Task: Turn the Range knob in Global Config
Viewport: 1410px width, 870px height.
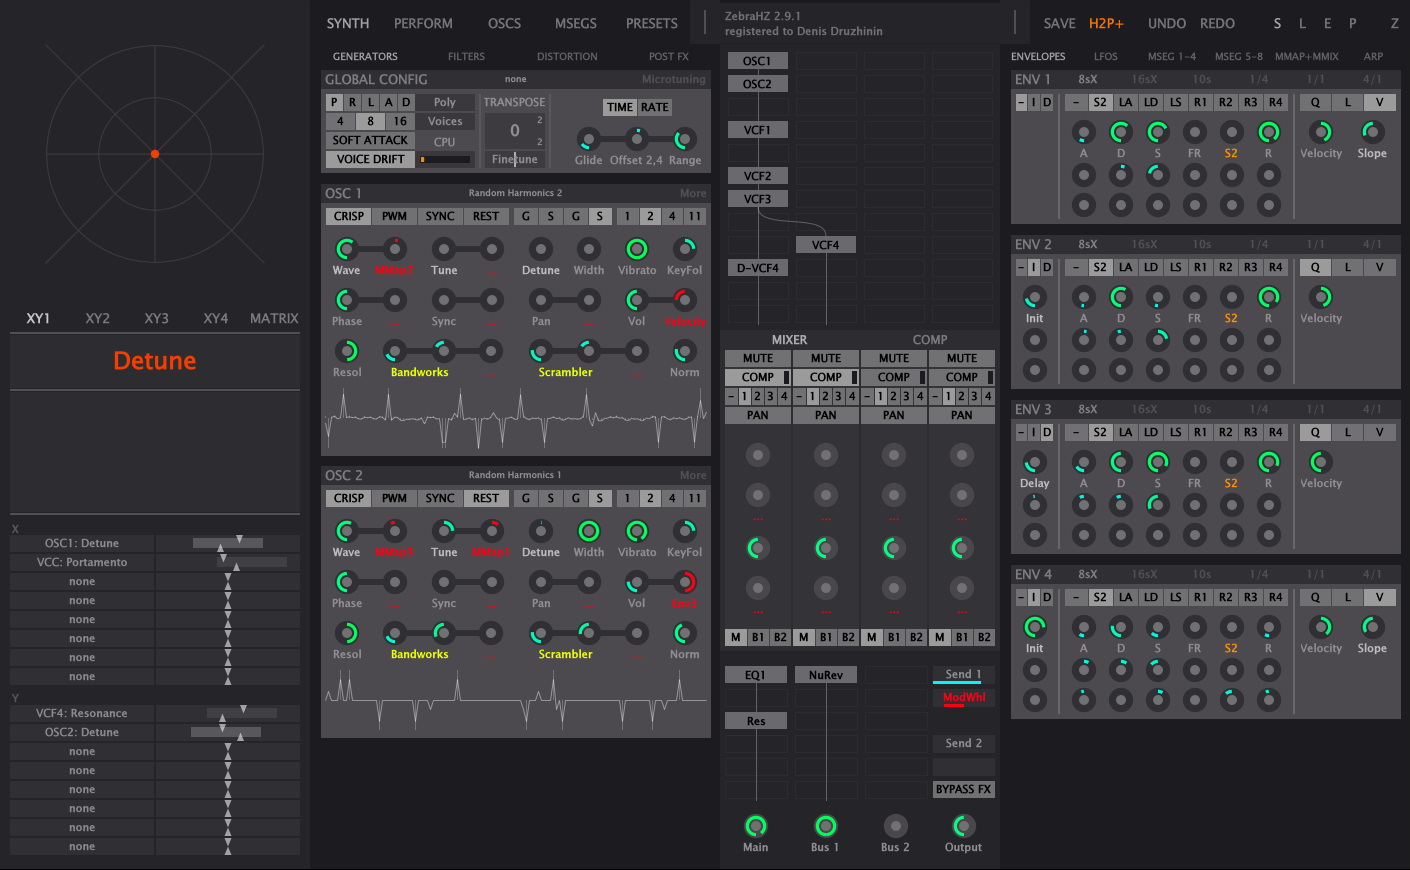Action: (x=684, y=139)
